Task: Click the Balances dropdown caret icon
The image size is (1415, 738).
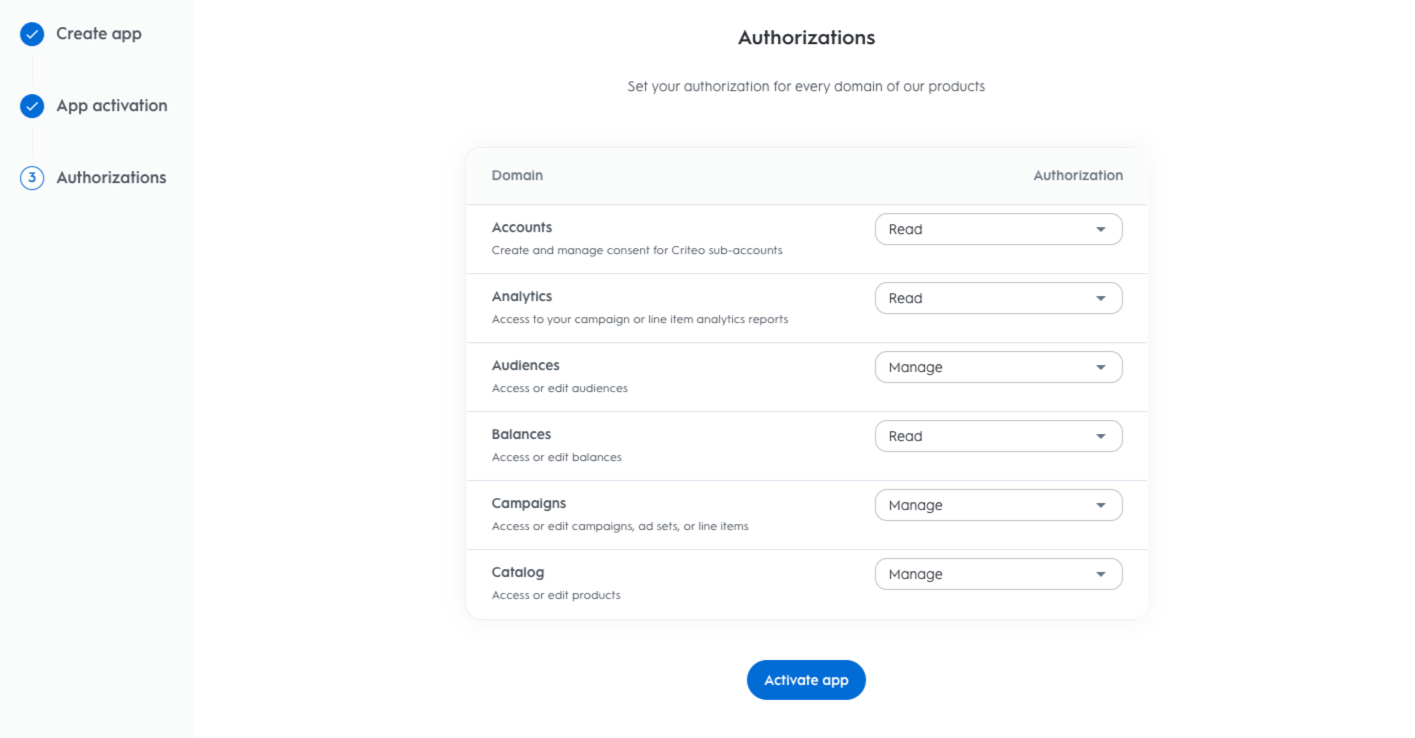Action: point(1101,436)
